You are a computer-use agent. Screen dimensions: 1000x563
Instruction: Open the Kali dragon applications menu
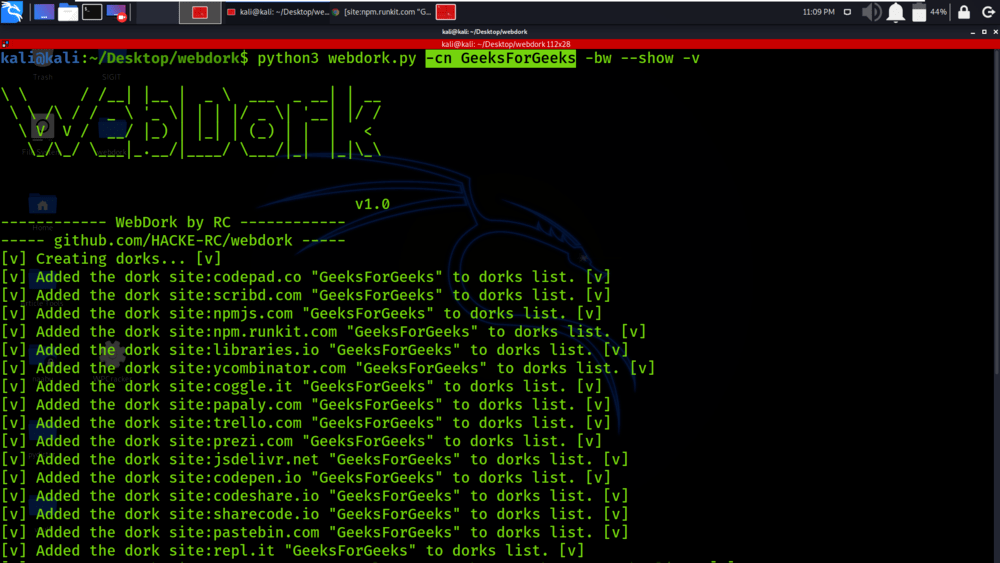pos(12,11)
